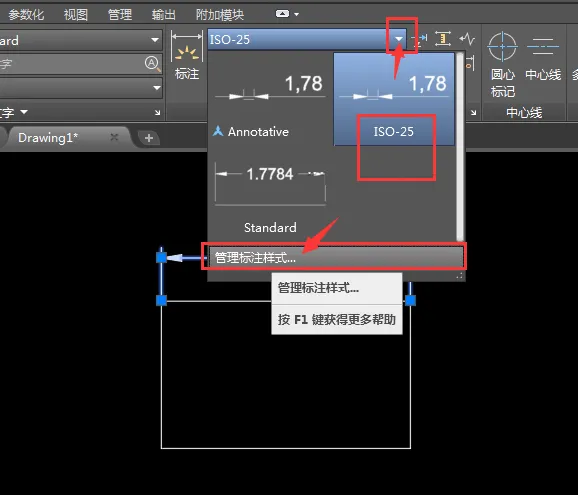Open a new drawing tab with plus icon
The width and height of the screenshot is (578, 495).
point(149,138)
